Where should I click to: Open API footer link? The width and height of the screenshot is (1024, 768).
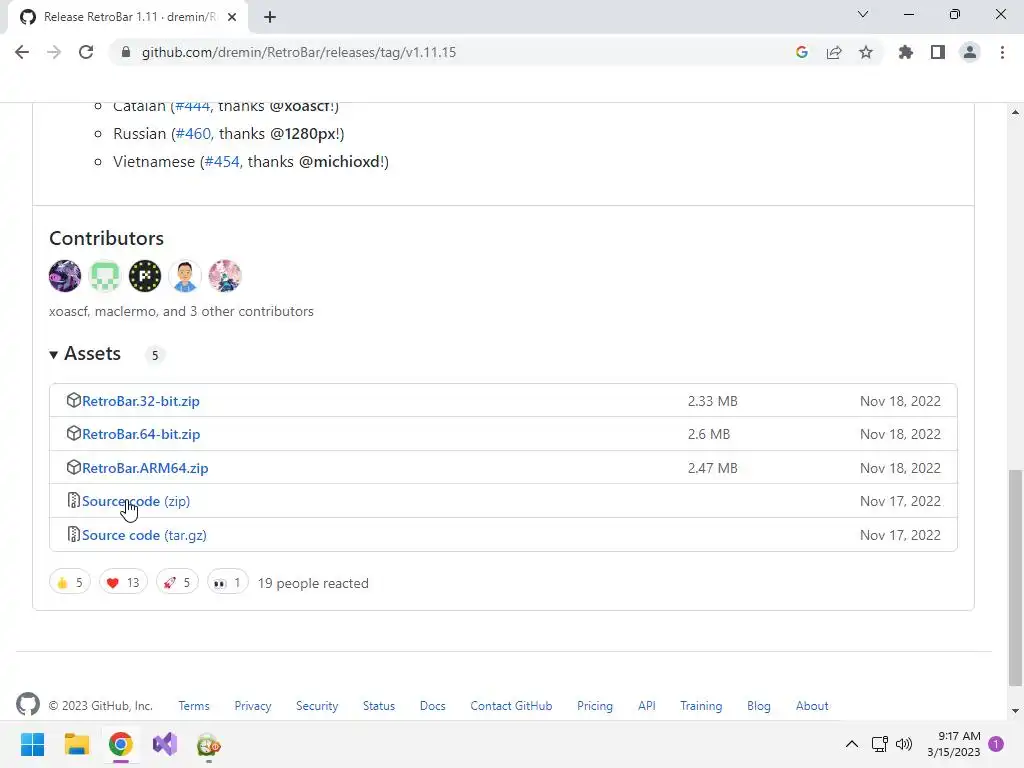[x=647, y=706]
